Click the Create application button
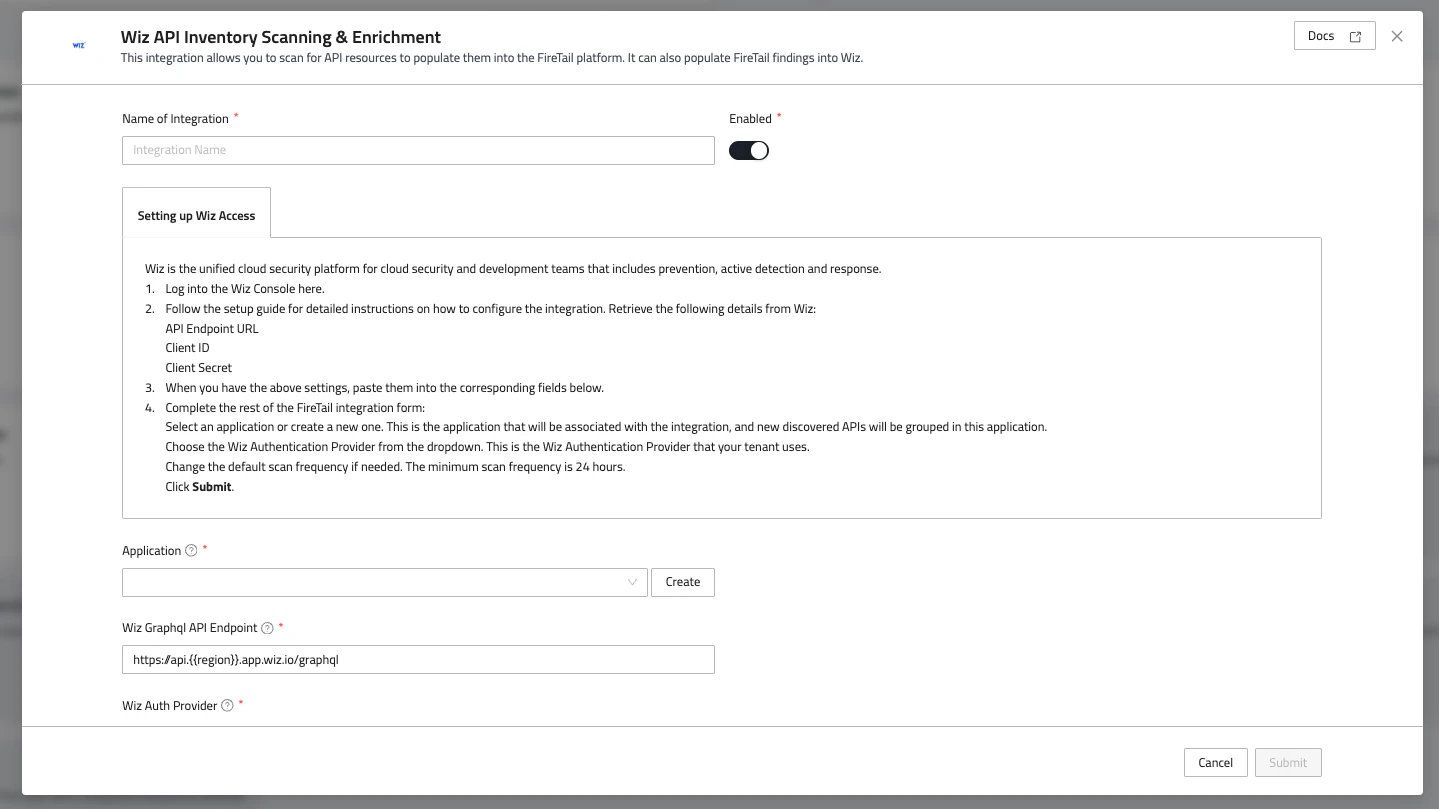 click(x=683, y=582)
